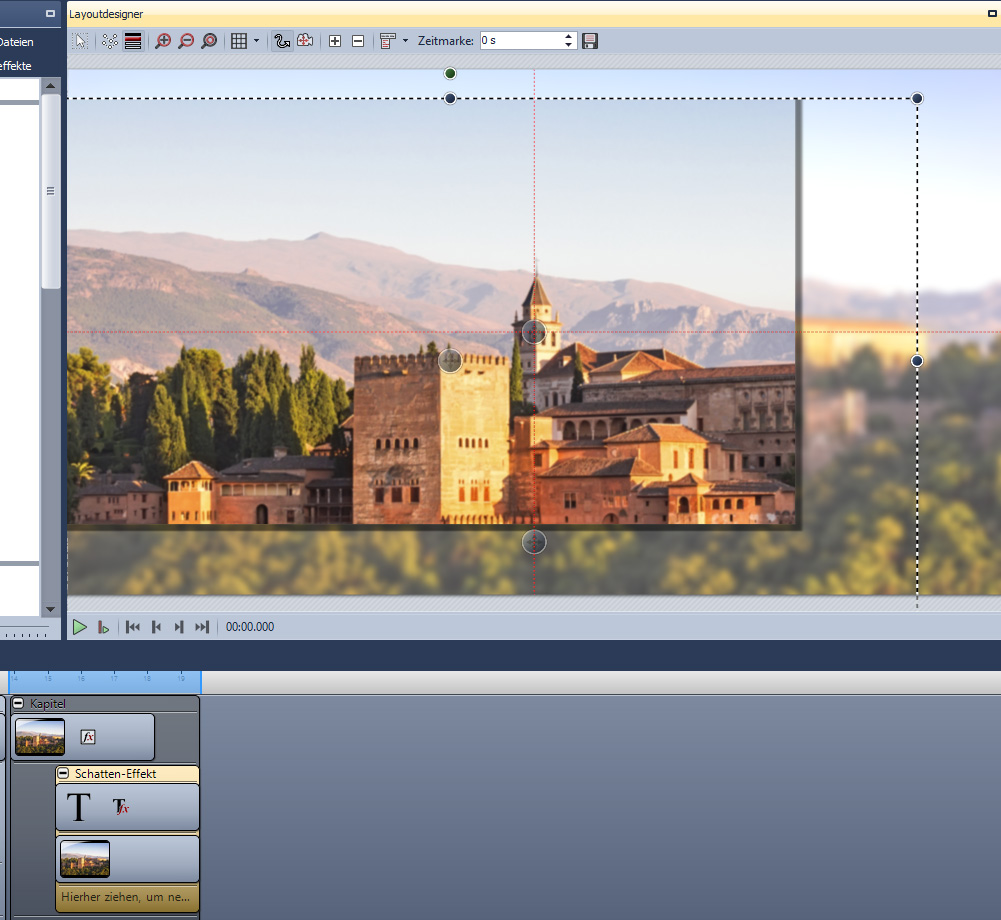Click the zoom in magnifier icon
Screen dimensions: 1001x920
click(163, 41)
